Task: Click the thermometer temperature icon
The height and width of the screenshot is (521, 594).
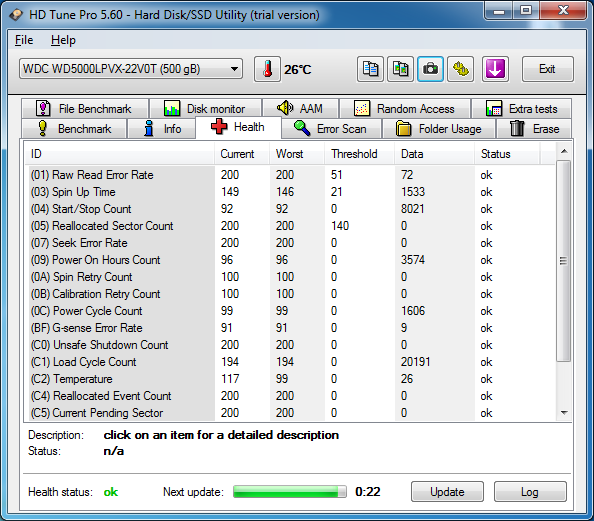Action: (x=267, y=69)
